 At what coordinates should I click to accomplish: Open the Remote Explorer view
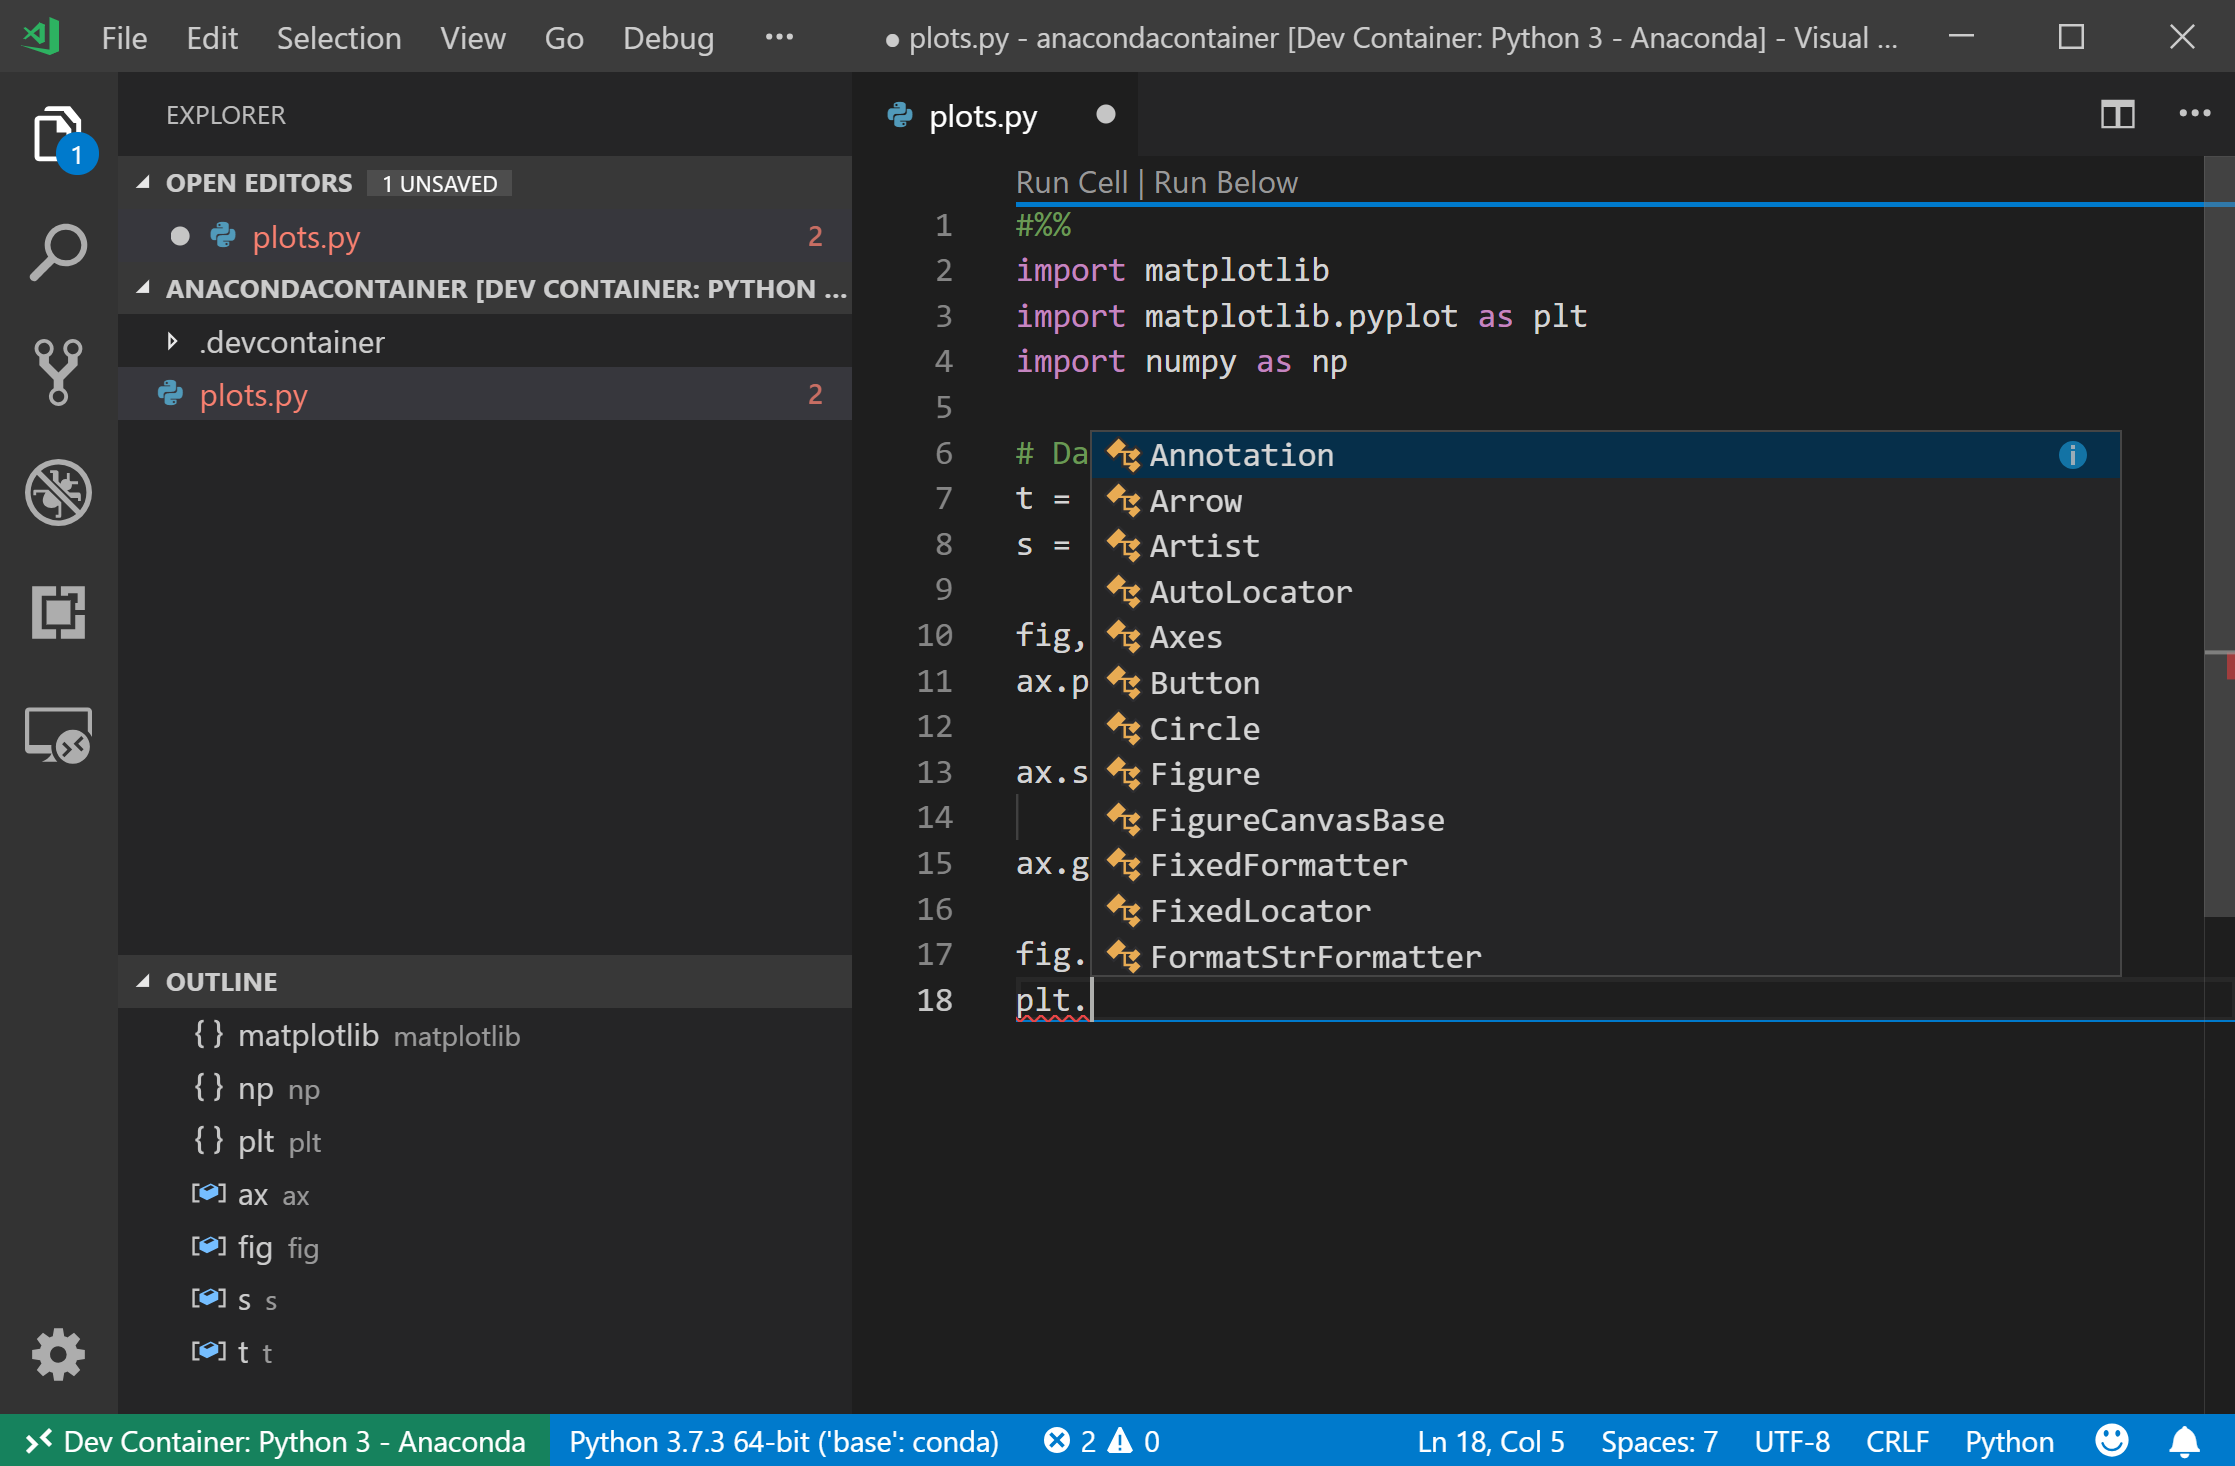(x=58, y=735)
